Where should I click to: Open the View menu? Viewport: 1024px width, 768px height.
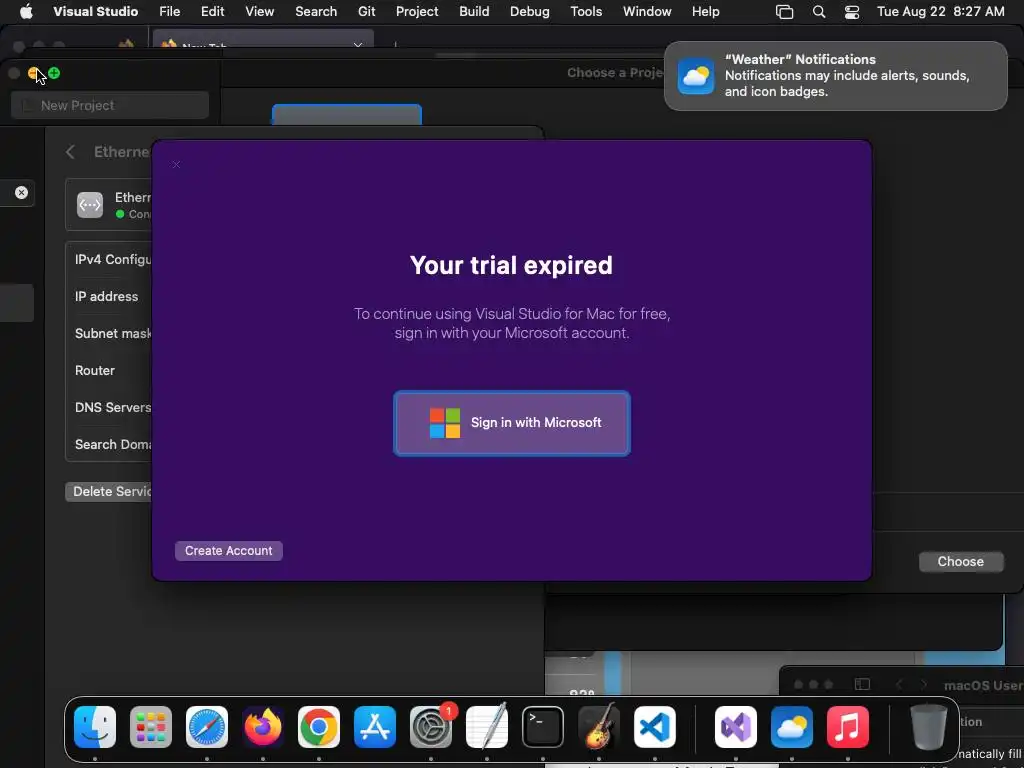(259, 11)
